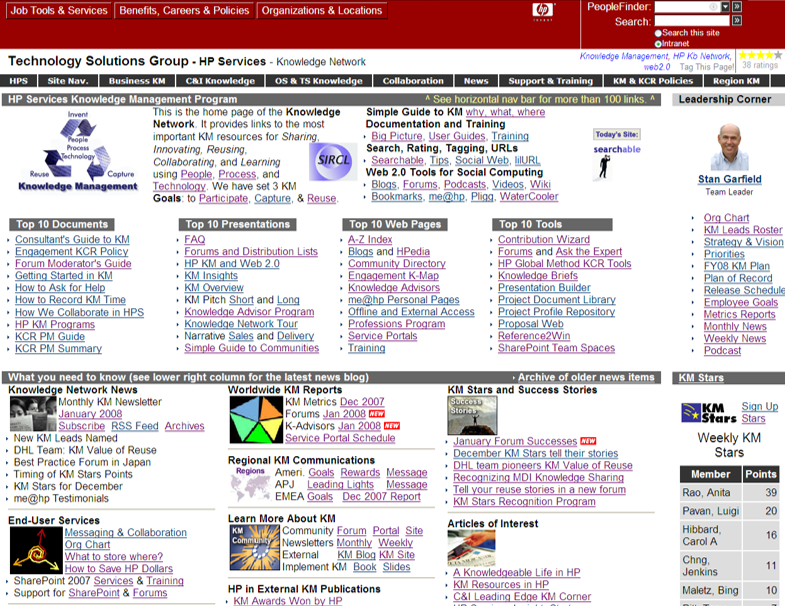Open the HPS nav bar item
The width and height of the screenshot is (785, 606).
pyautogui.click(x=19, y=81)
